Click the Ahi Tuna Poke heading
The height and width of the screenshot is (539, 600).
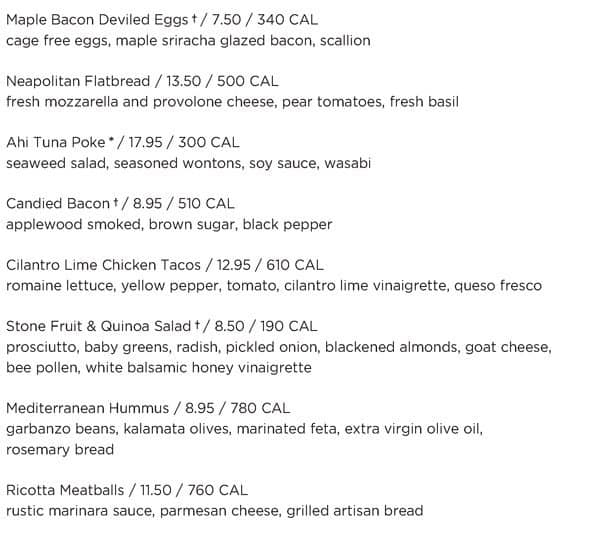tap(55, 143)
